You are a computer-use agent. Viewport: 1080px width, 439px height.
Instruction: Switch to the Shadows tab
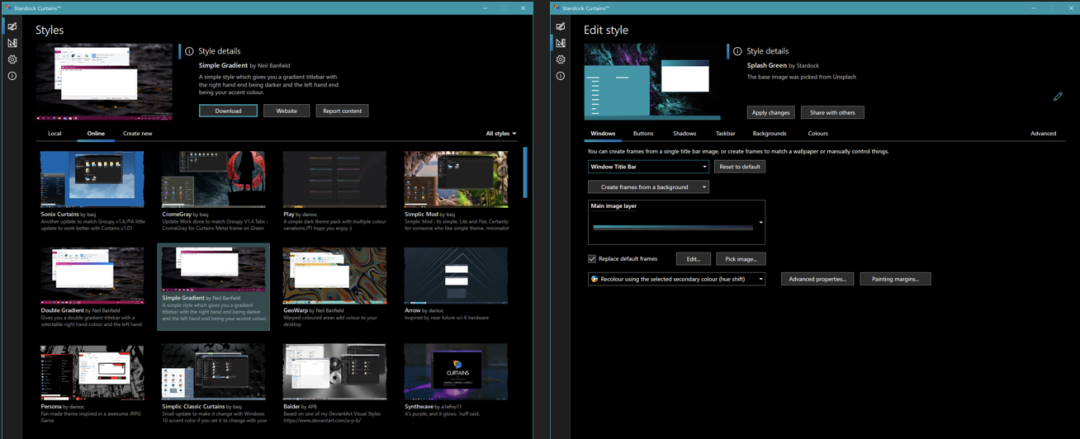(x=684, y=133)
